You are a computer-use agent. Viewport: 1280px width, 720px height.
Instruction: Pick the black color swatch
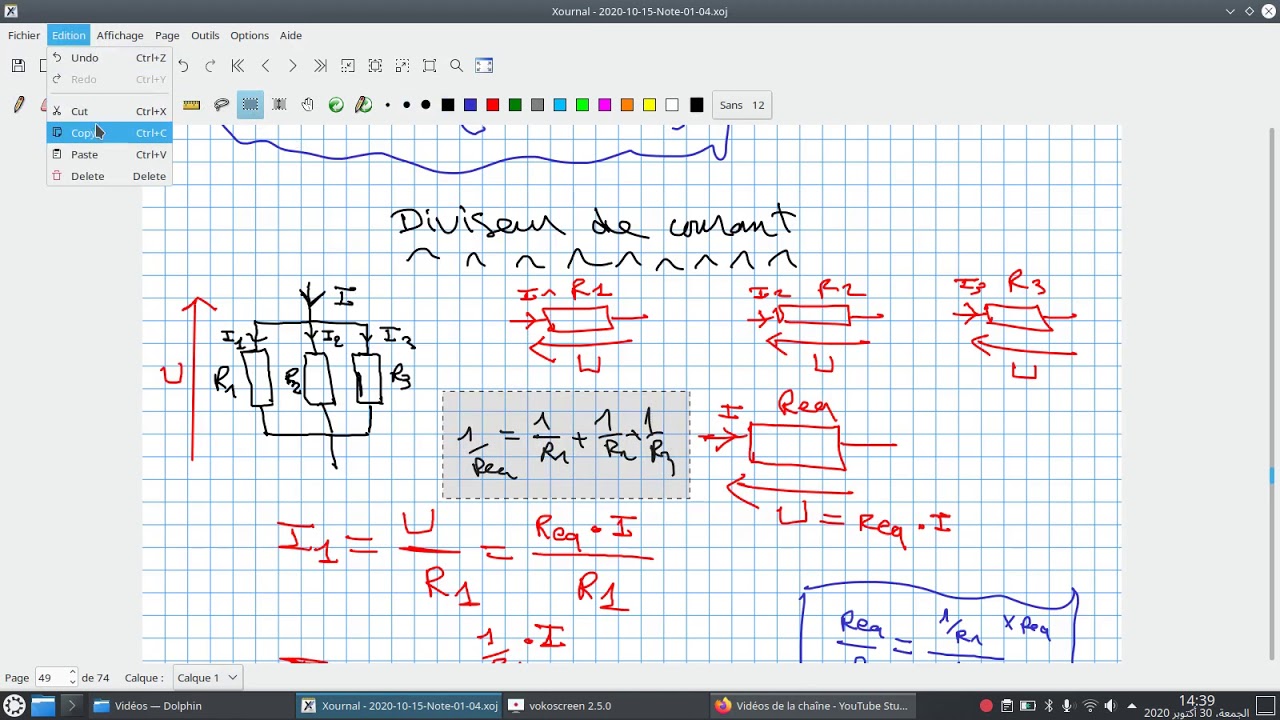[448, 105]
